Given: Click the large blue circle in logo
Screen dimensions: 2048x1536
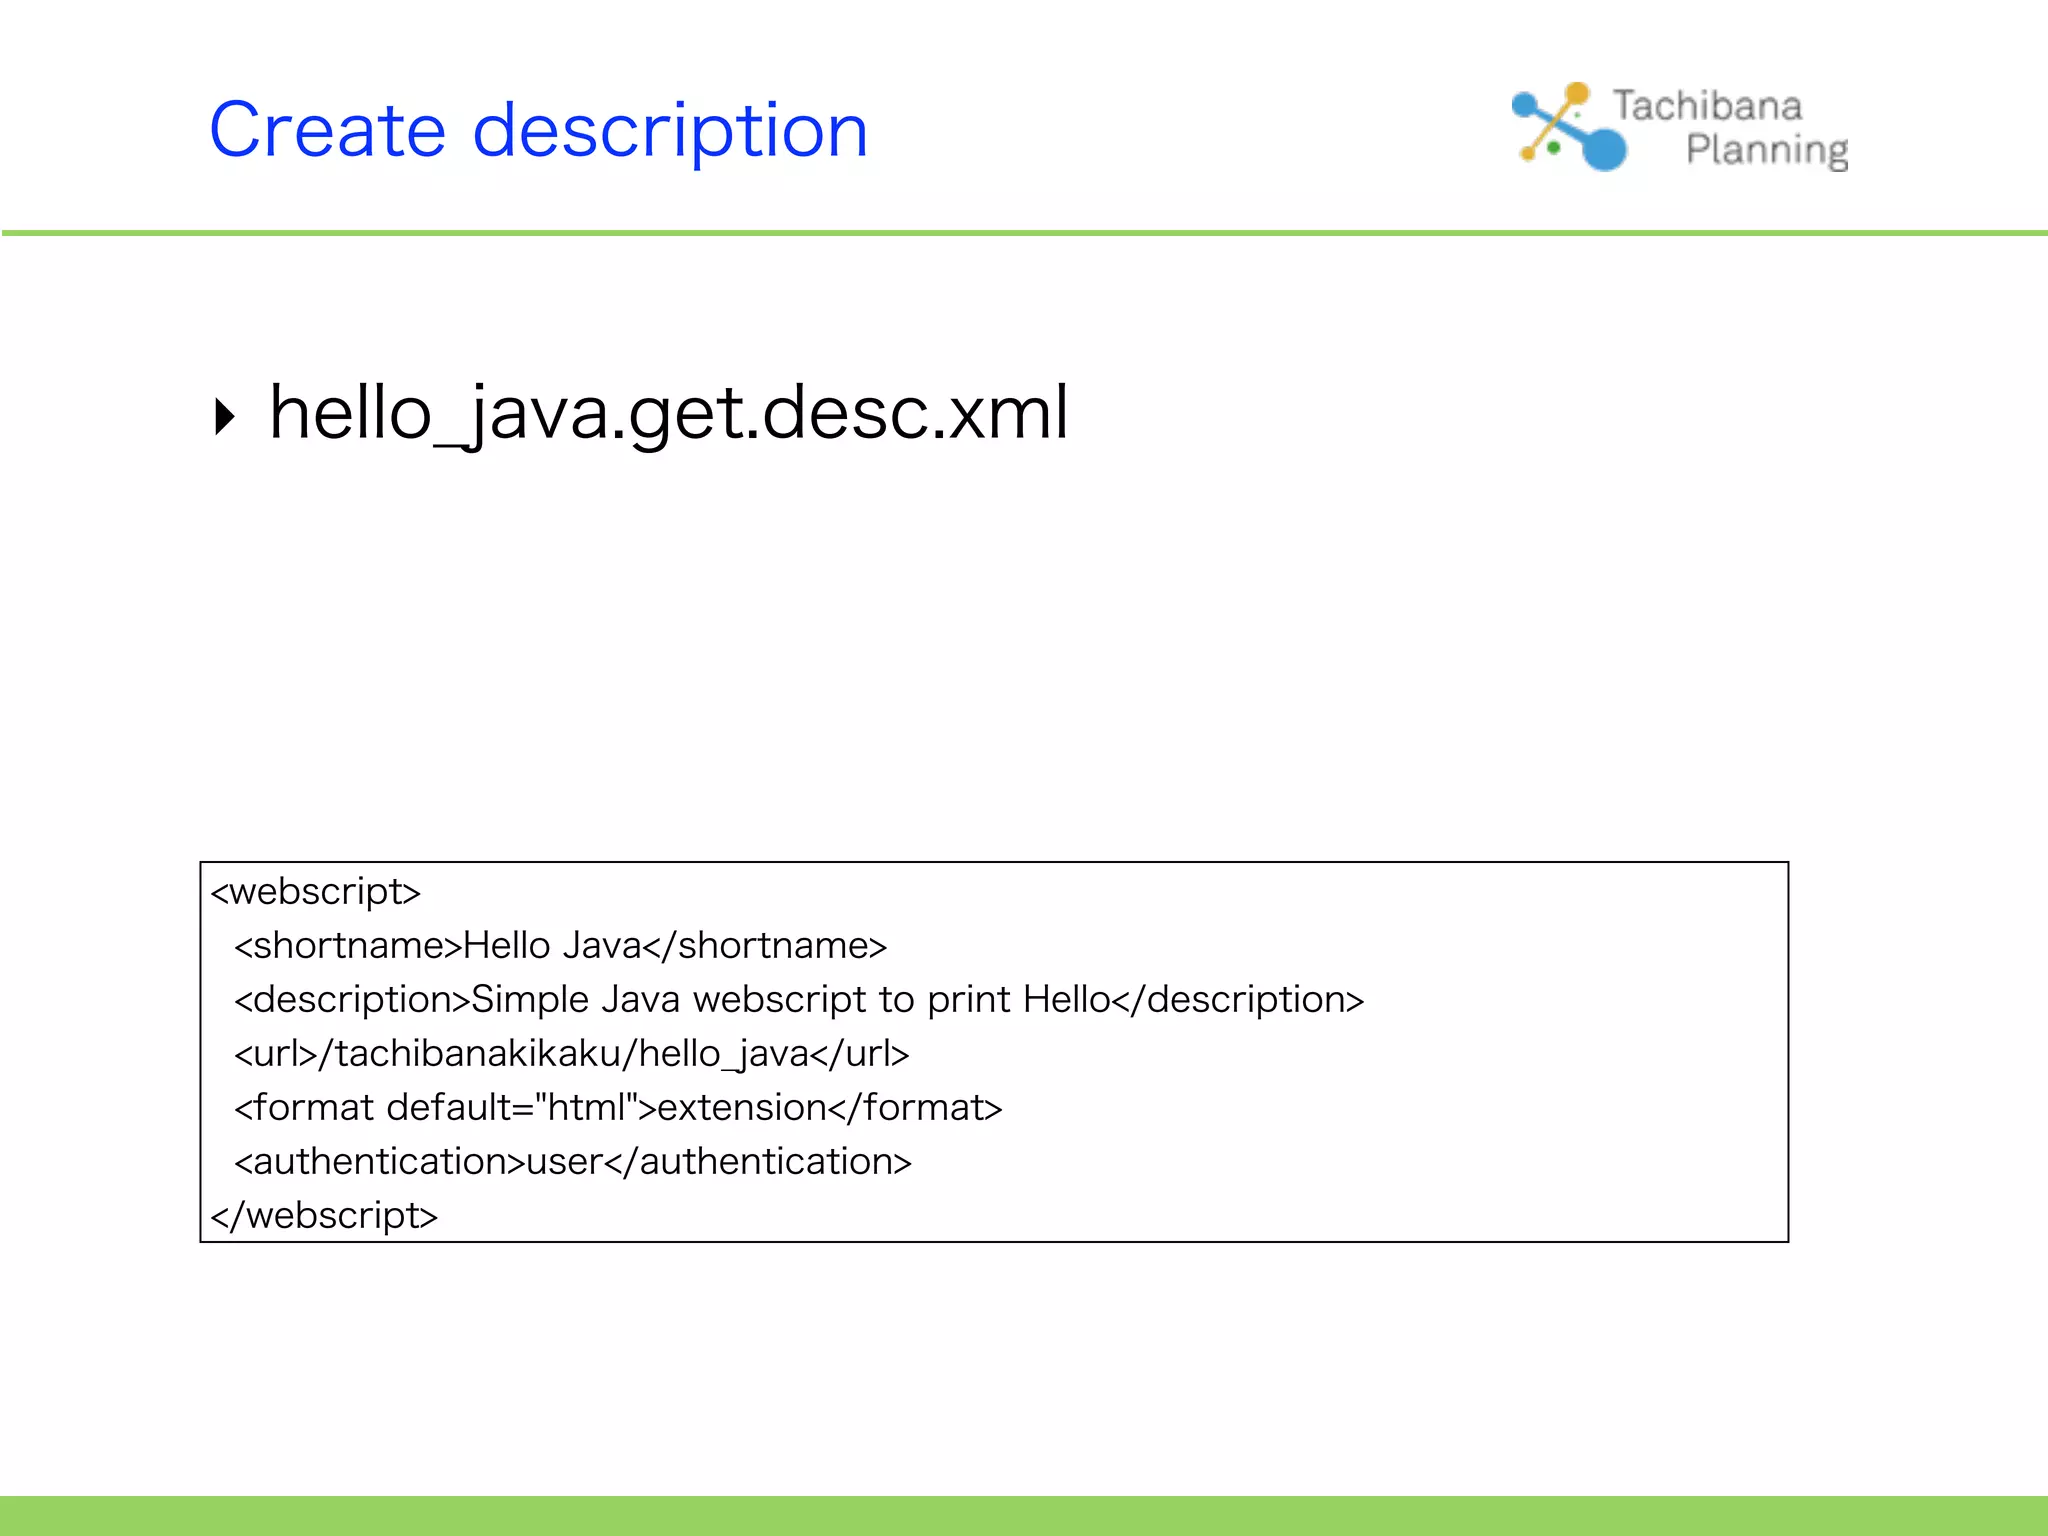Looking at the screenshot, I should coord(1605,150).
